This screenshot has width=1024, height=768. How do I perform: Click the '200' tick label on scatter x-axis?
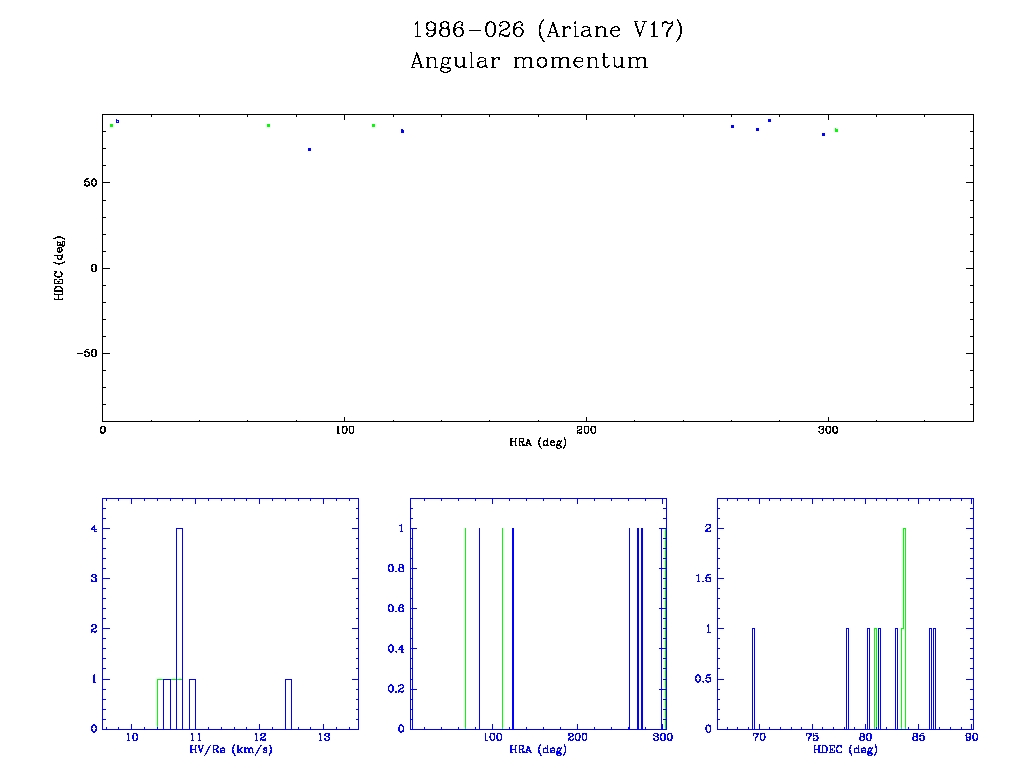(x=586, y=430)
